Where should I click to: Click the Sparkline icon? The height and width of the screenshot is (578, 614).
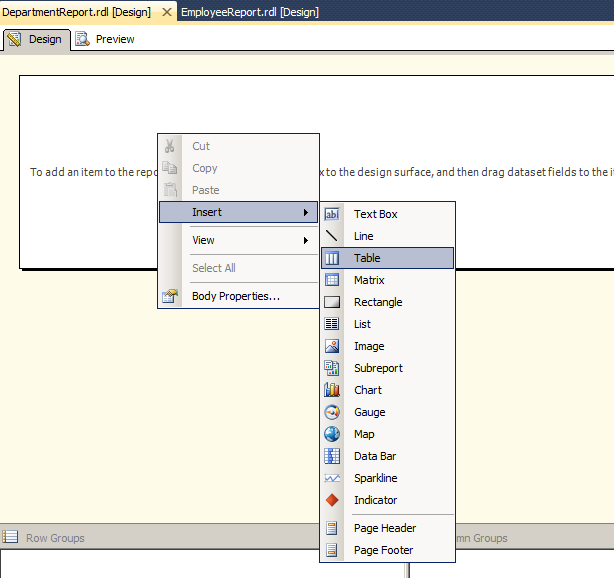[332, 478]
